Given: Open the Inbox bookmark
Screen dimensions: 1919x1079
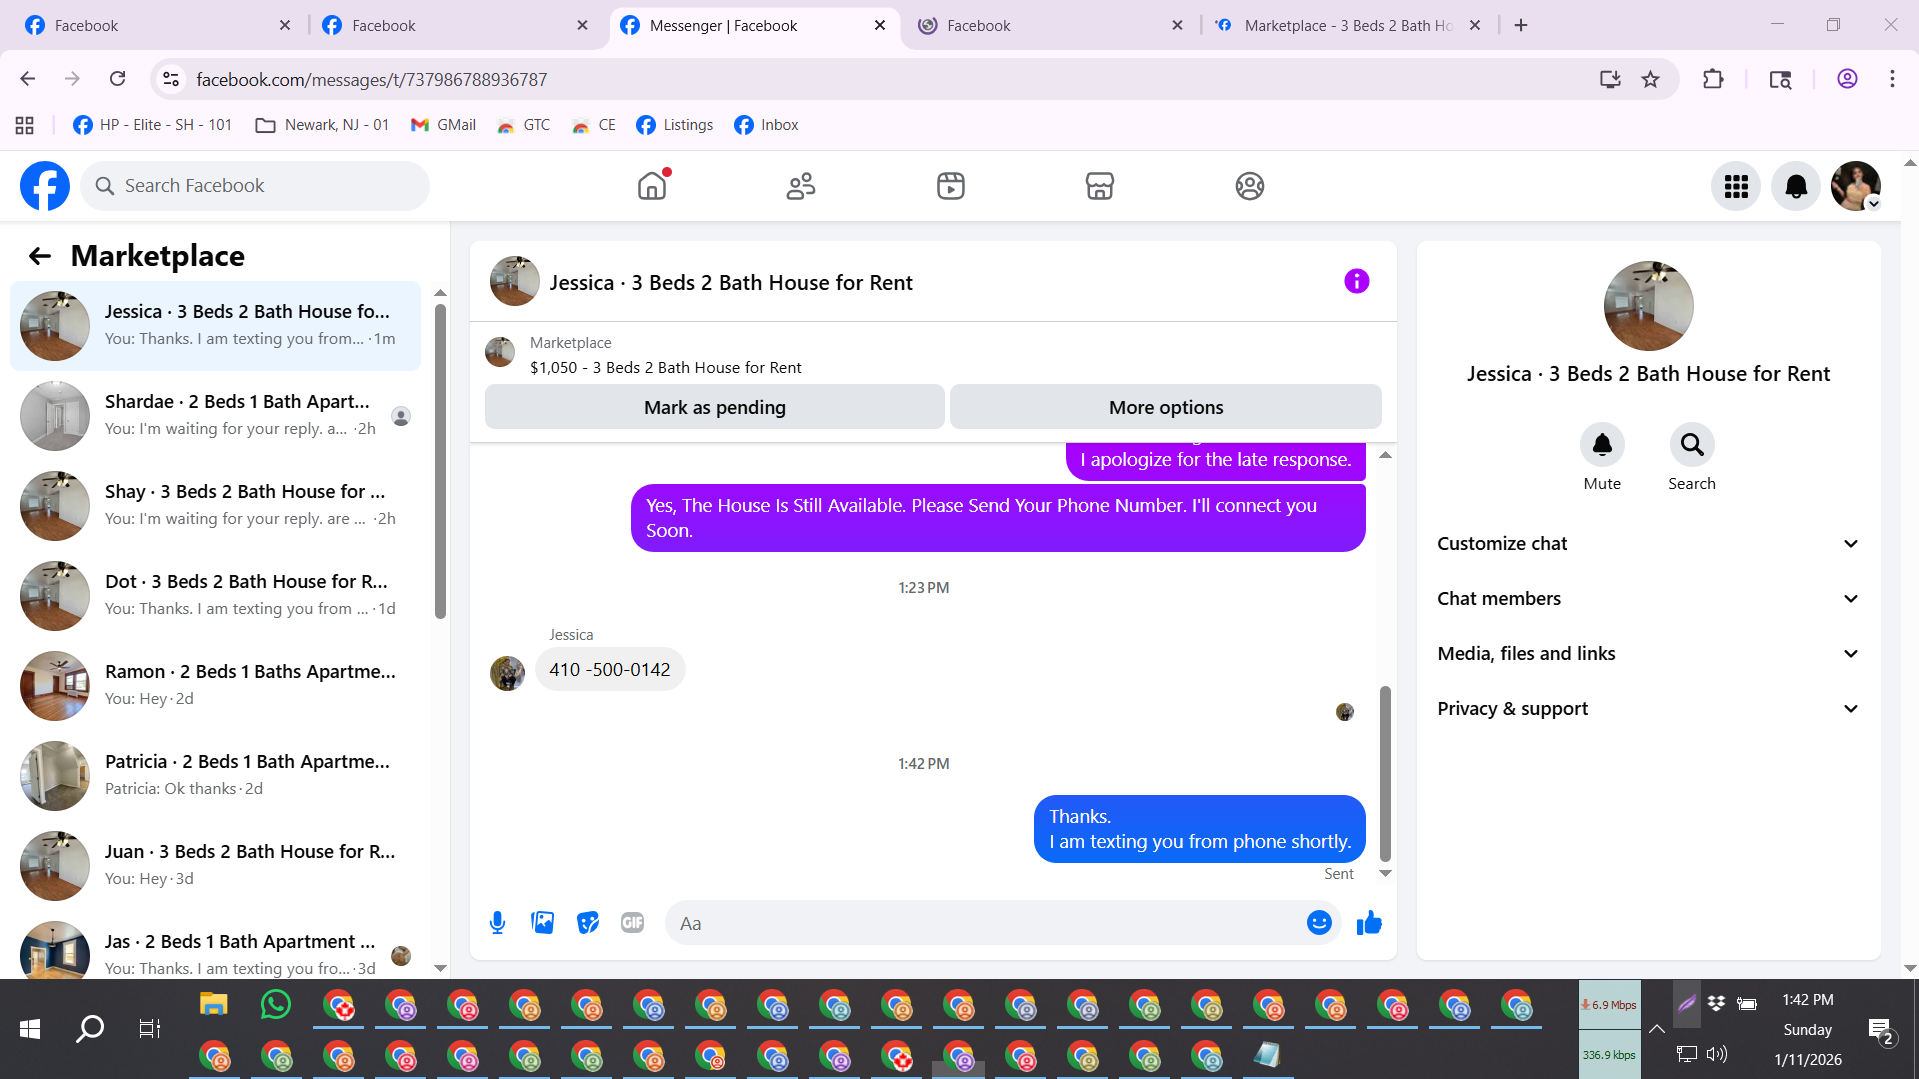Looking at the screenshot, I should (766, 125).
